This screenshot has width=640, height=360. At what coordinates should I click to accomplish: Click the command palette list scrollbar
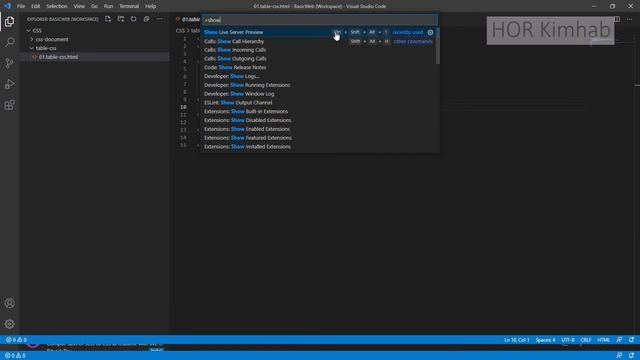point(438,46)
